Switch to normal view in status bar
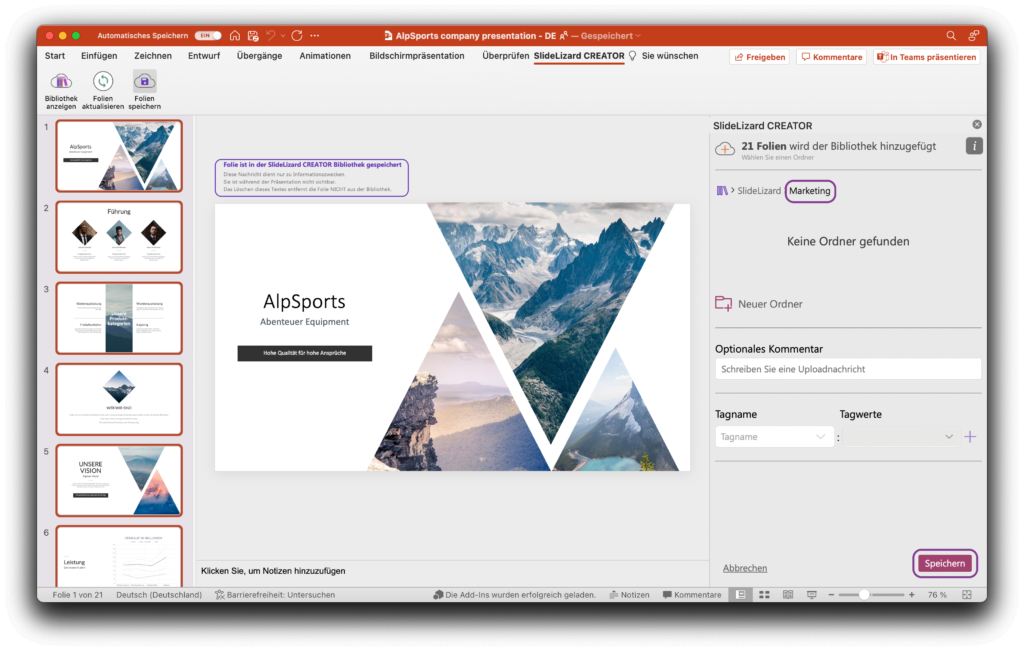Viewport: 1024px width, 651px height. point(741,595)
